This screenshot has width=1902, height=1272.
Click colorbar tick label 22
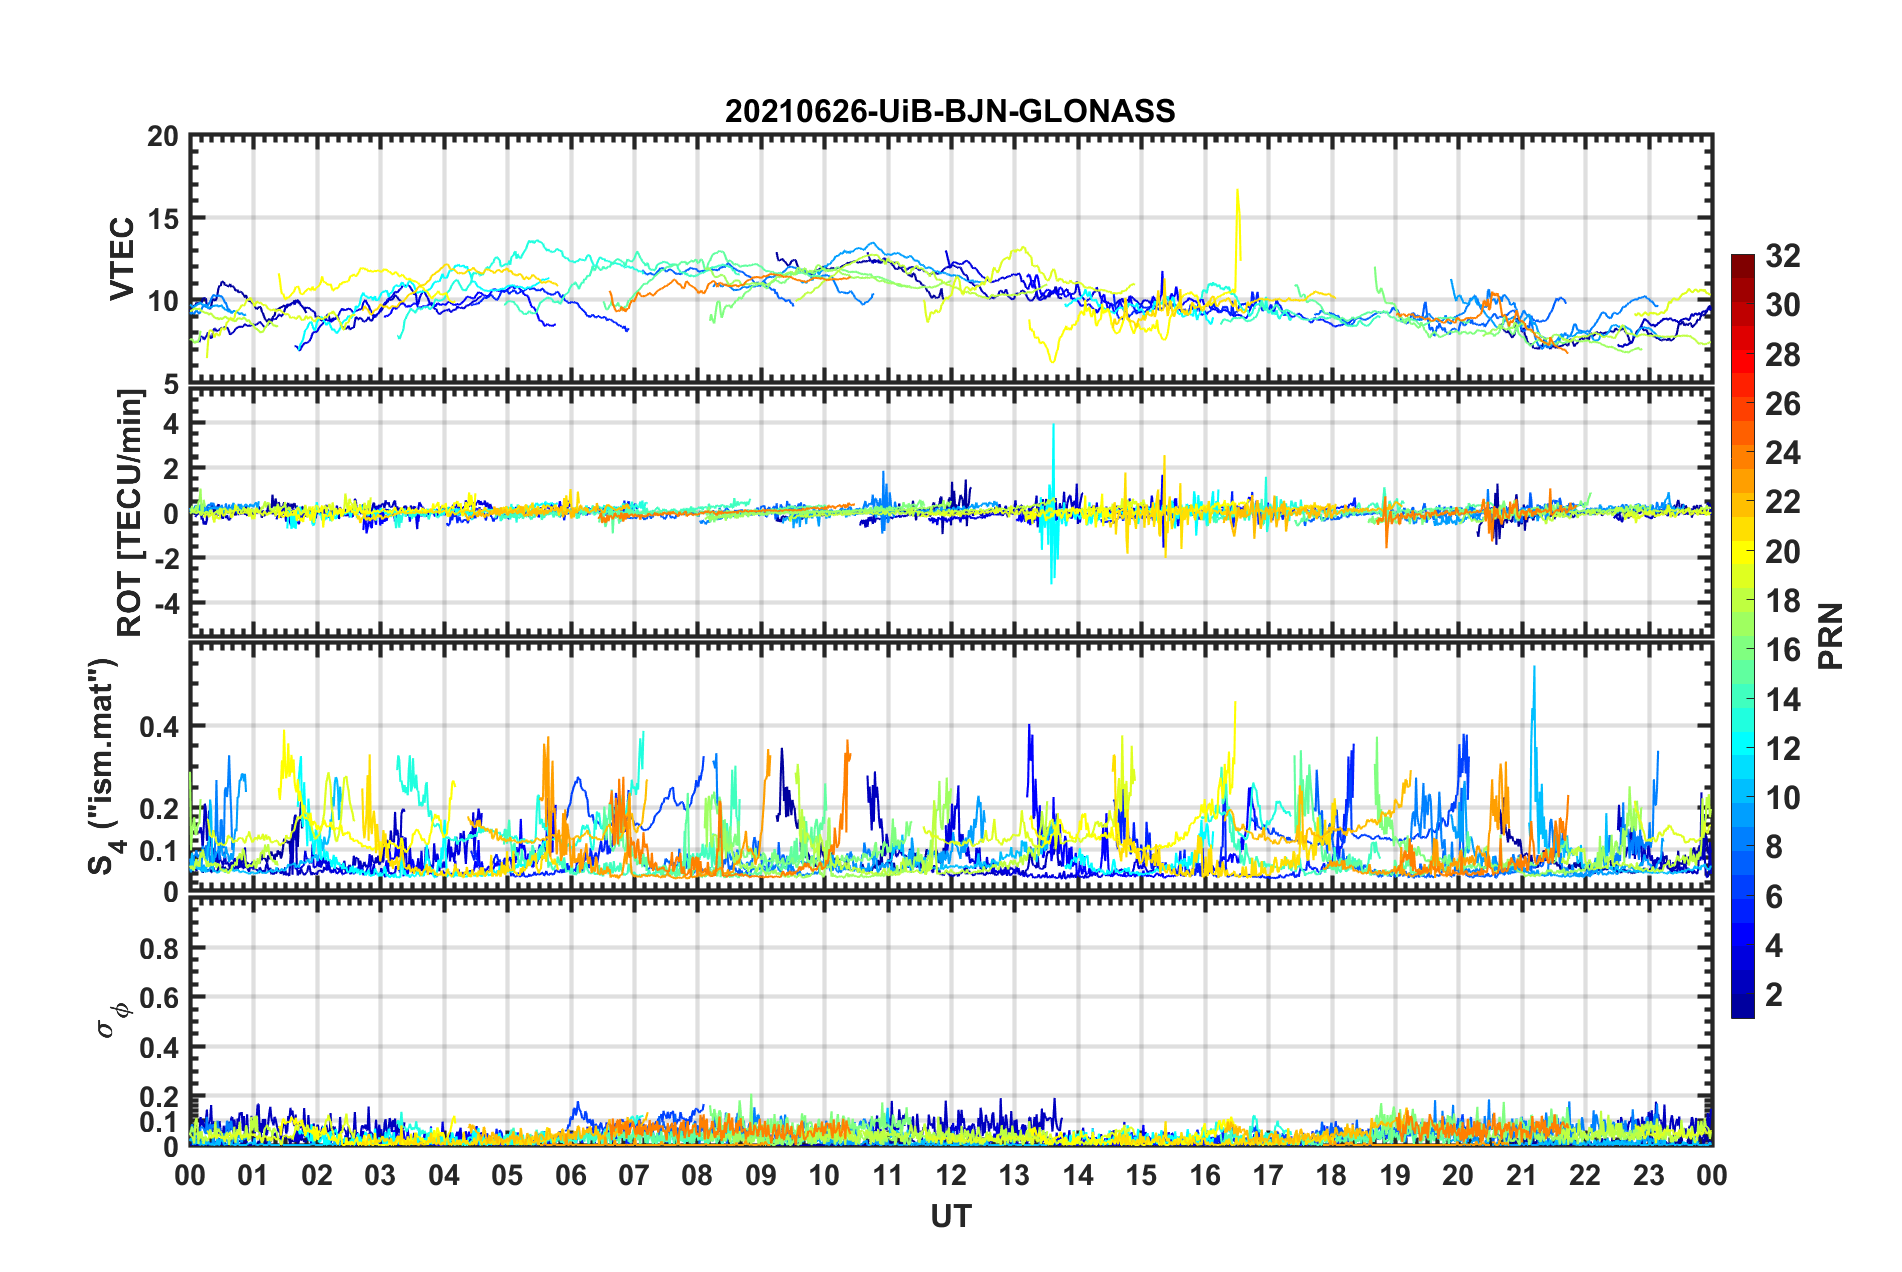[1783, 502]
